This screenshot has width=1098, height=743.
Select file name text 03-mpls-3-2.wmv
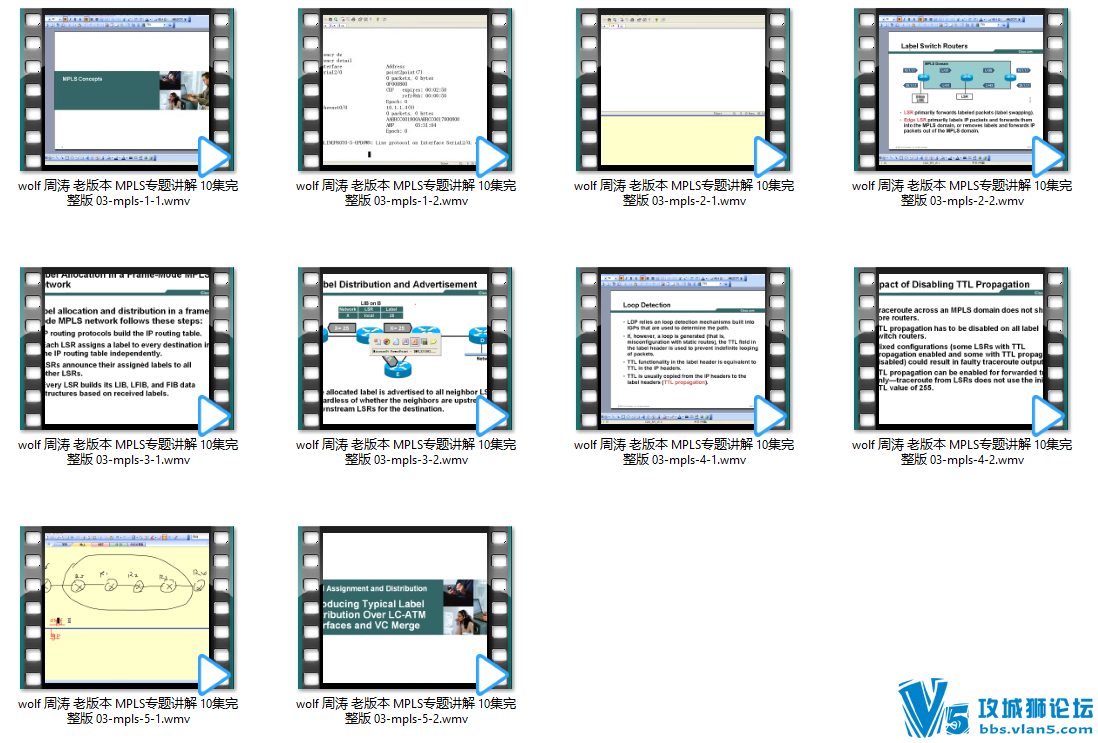(x=406, y=452)
